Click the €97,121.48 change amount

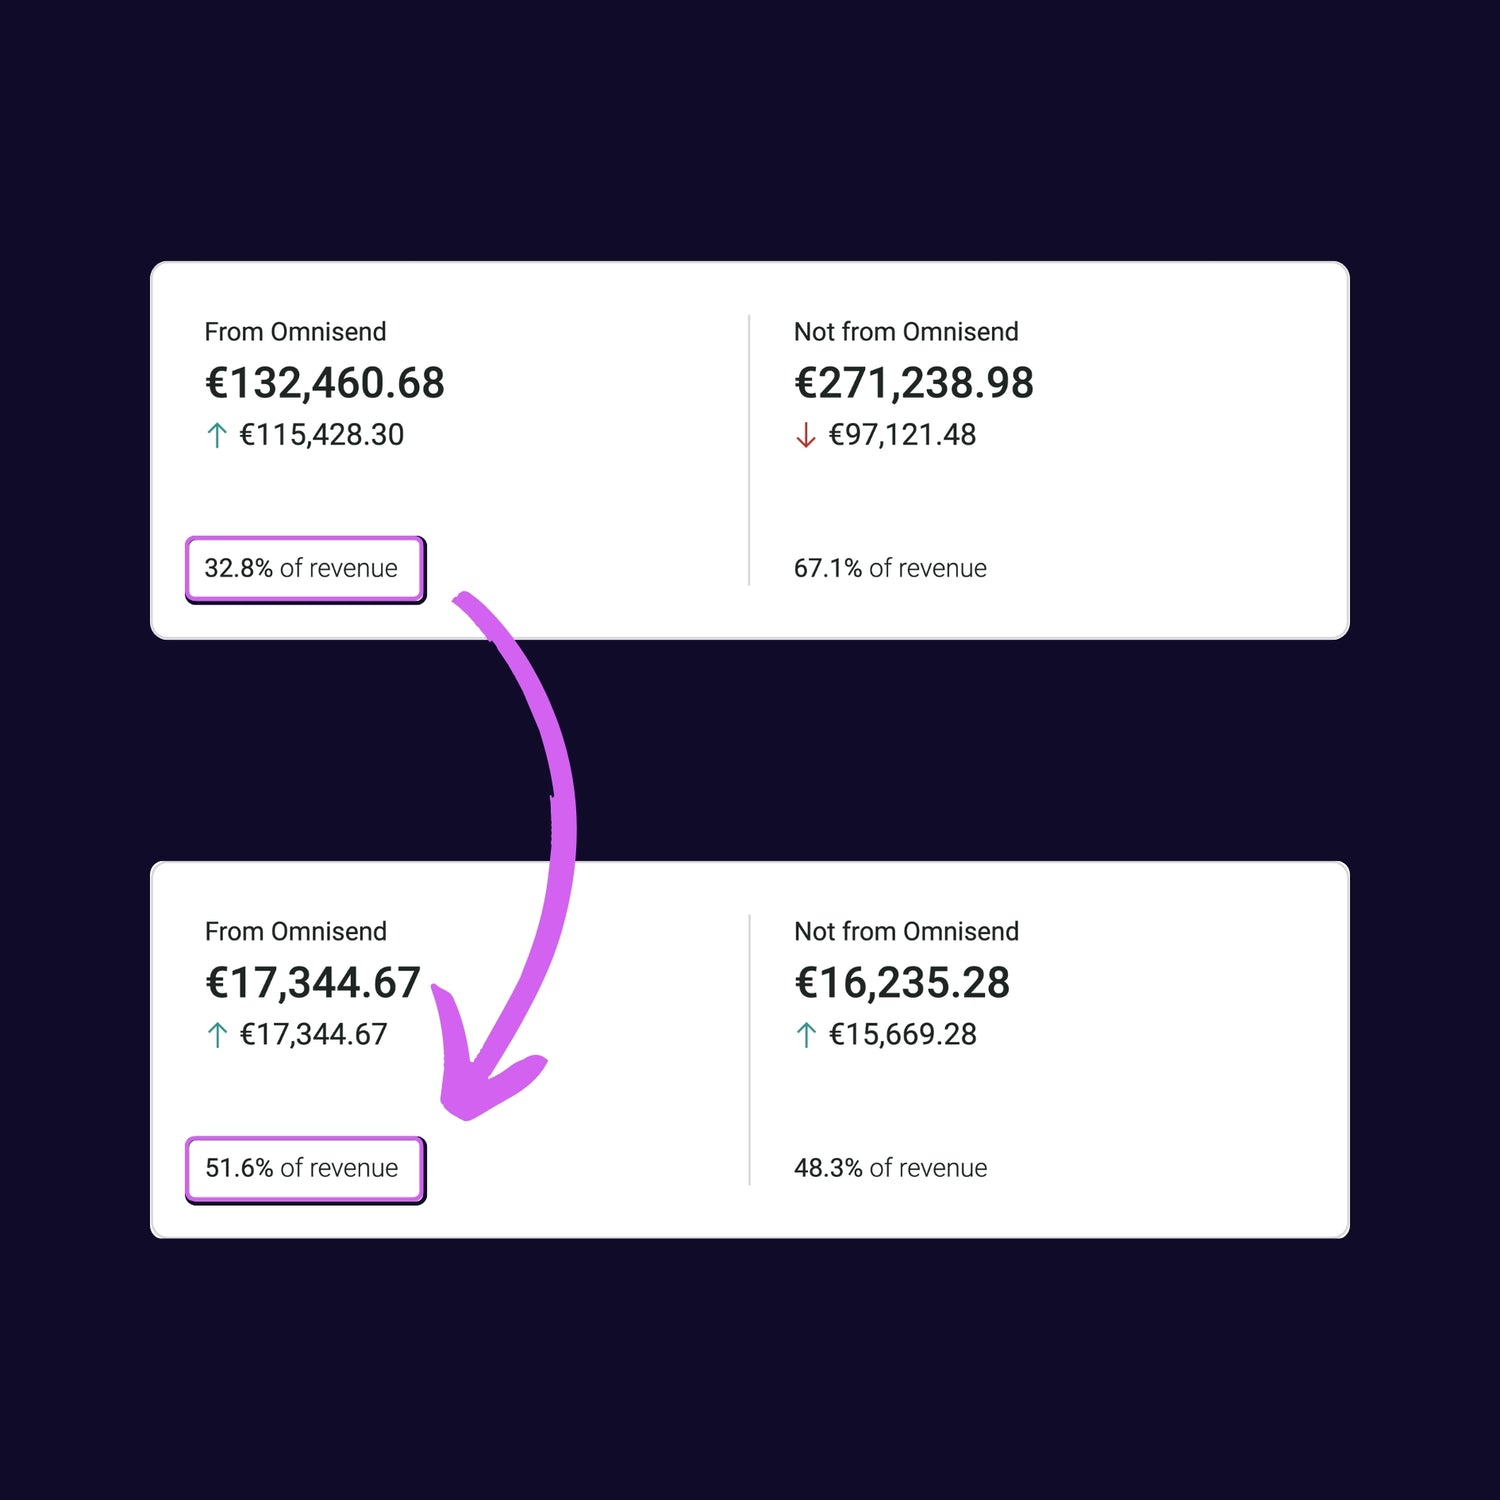[x=902, y=435]
